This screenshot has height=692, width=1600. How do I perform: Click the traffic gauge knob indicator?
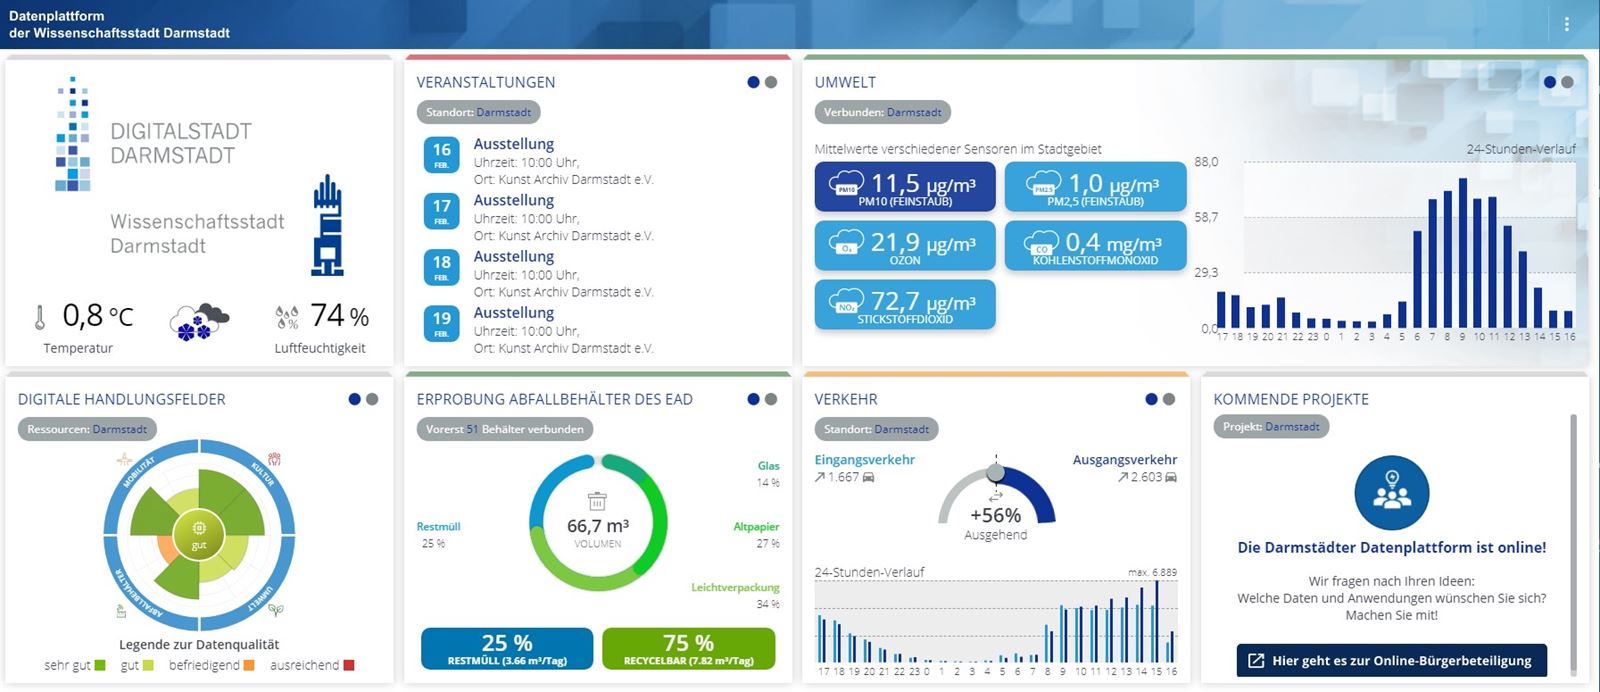point(995,472)
